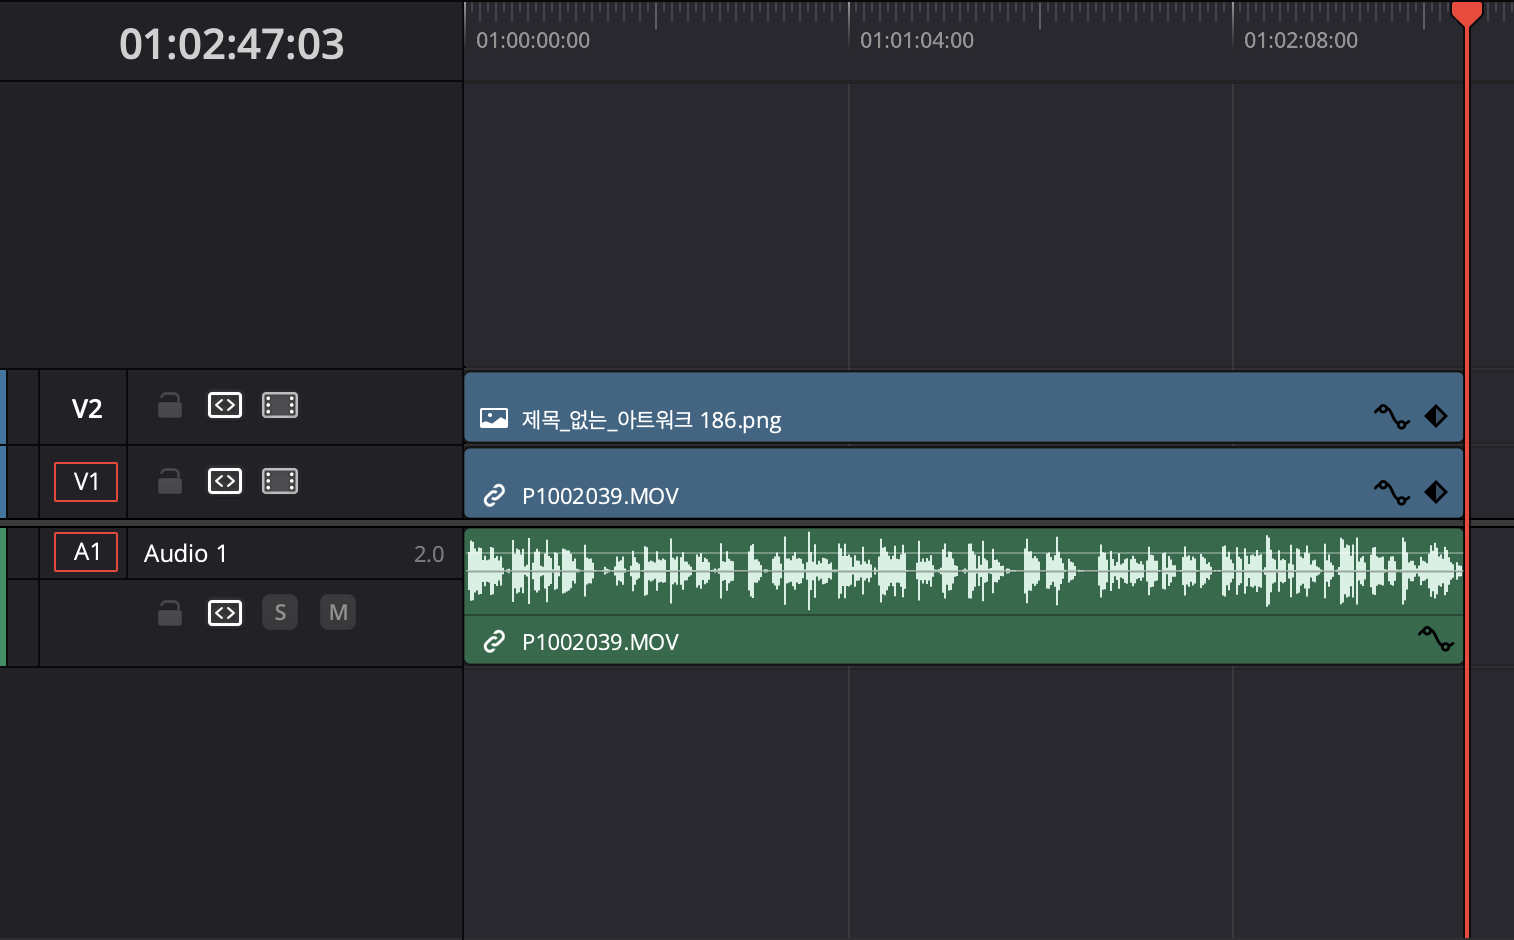
Task: Click the 01:02:47:03 timecode display
Action: coord(231,44)
